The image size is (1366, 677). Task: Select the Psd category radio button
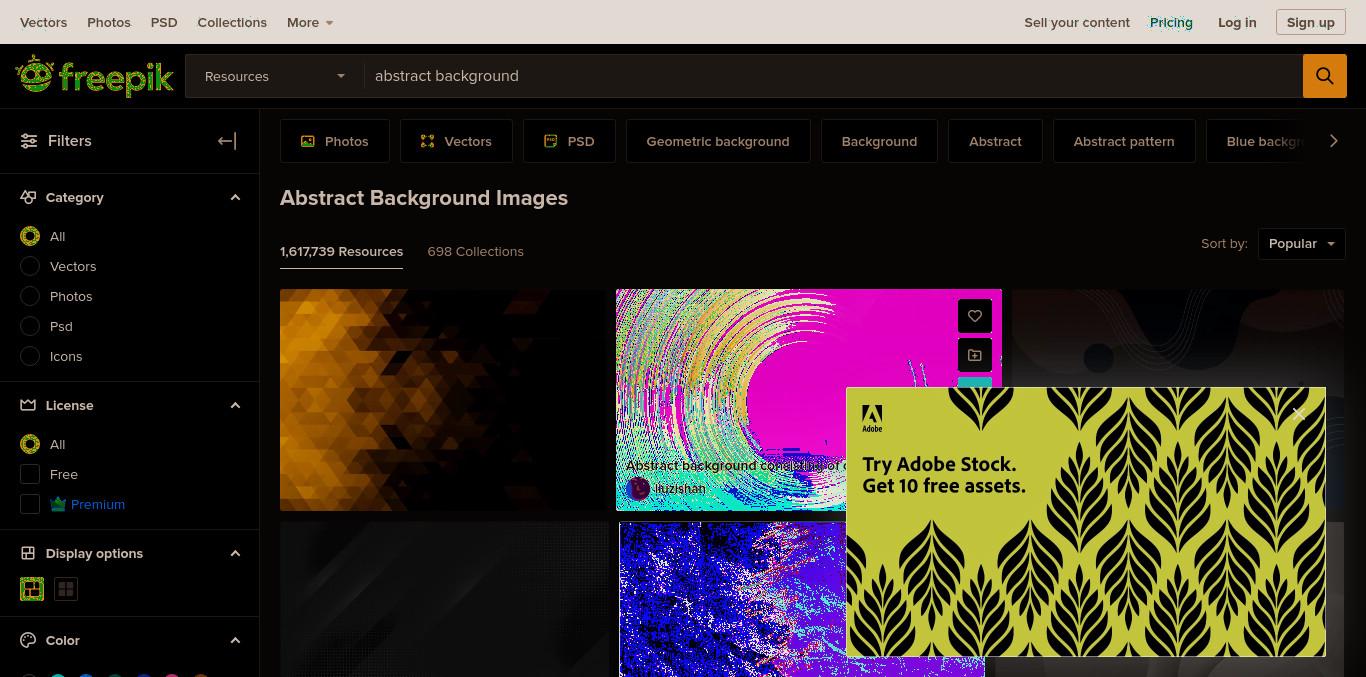30,326
